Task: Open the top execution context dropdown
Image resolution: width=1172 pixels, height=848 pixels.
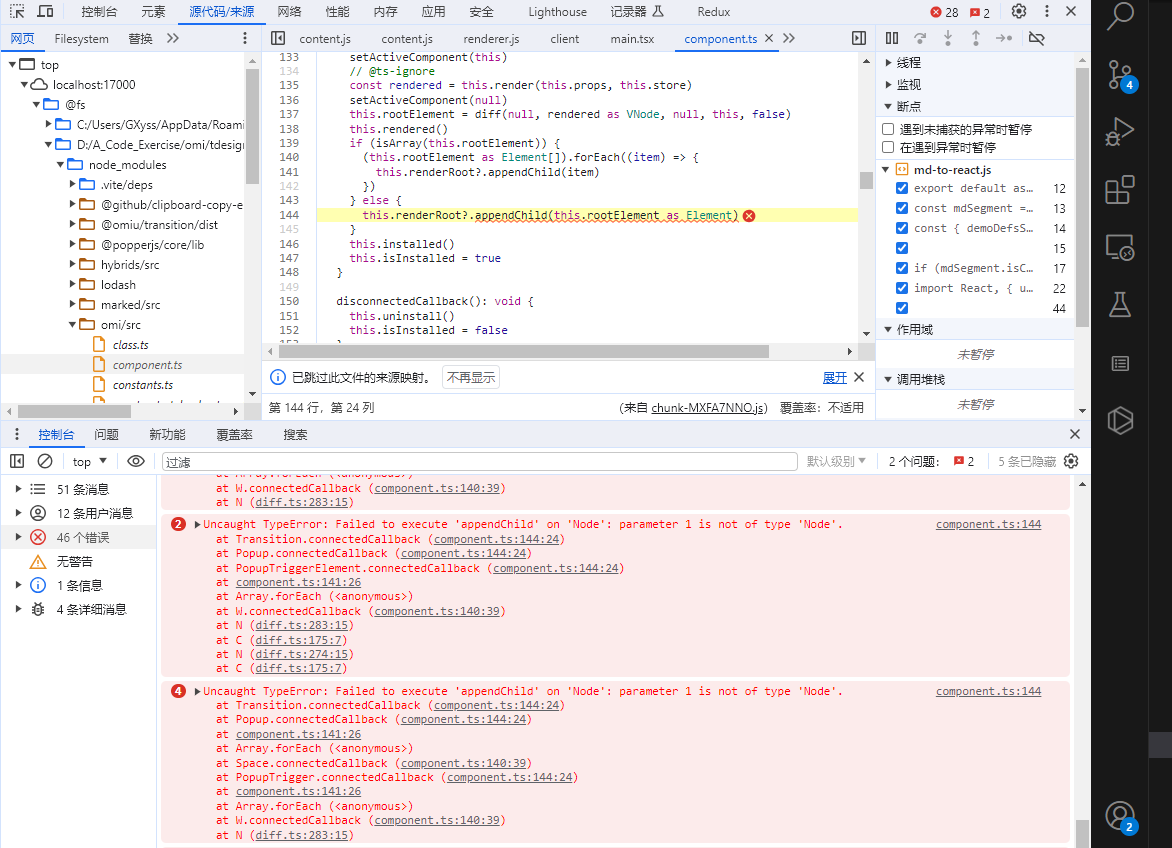Action: pos(90,462)
